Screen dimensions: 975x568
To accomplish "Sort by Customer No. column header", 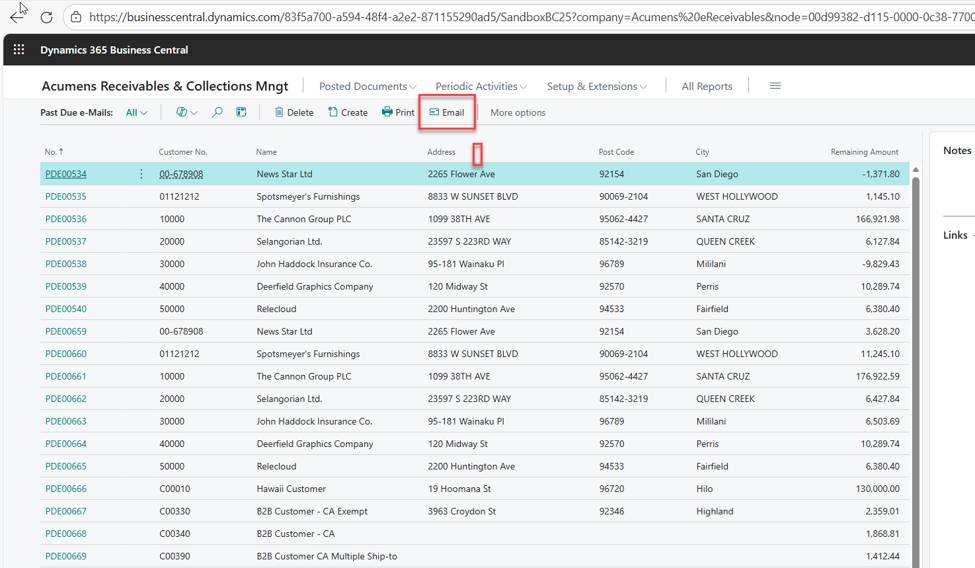I will point(183,152).
